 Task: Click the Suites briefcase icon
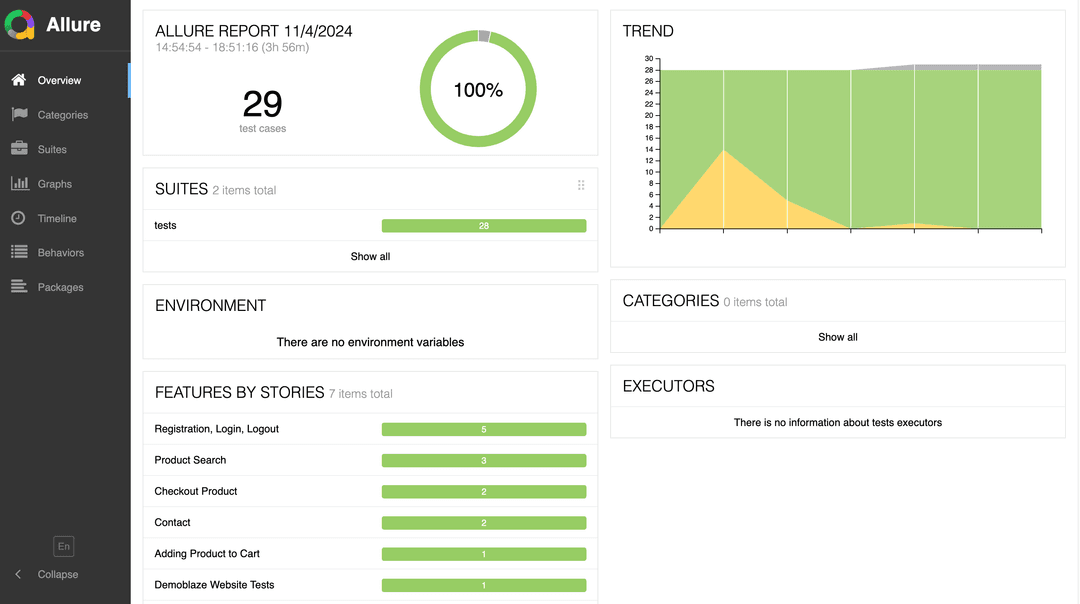(x=19, y=149)
